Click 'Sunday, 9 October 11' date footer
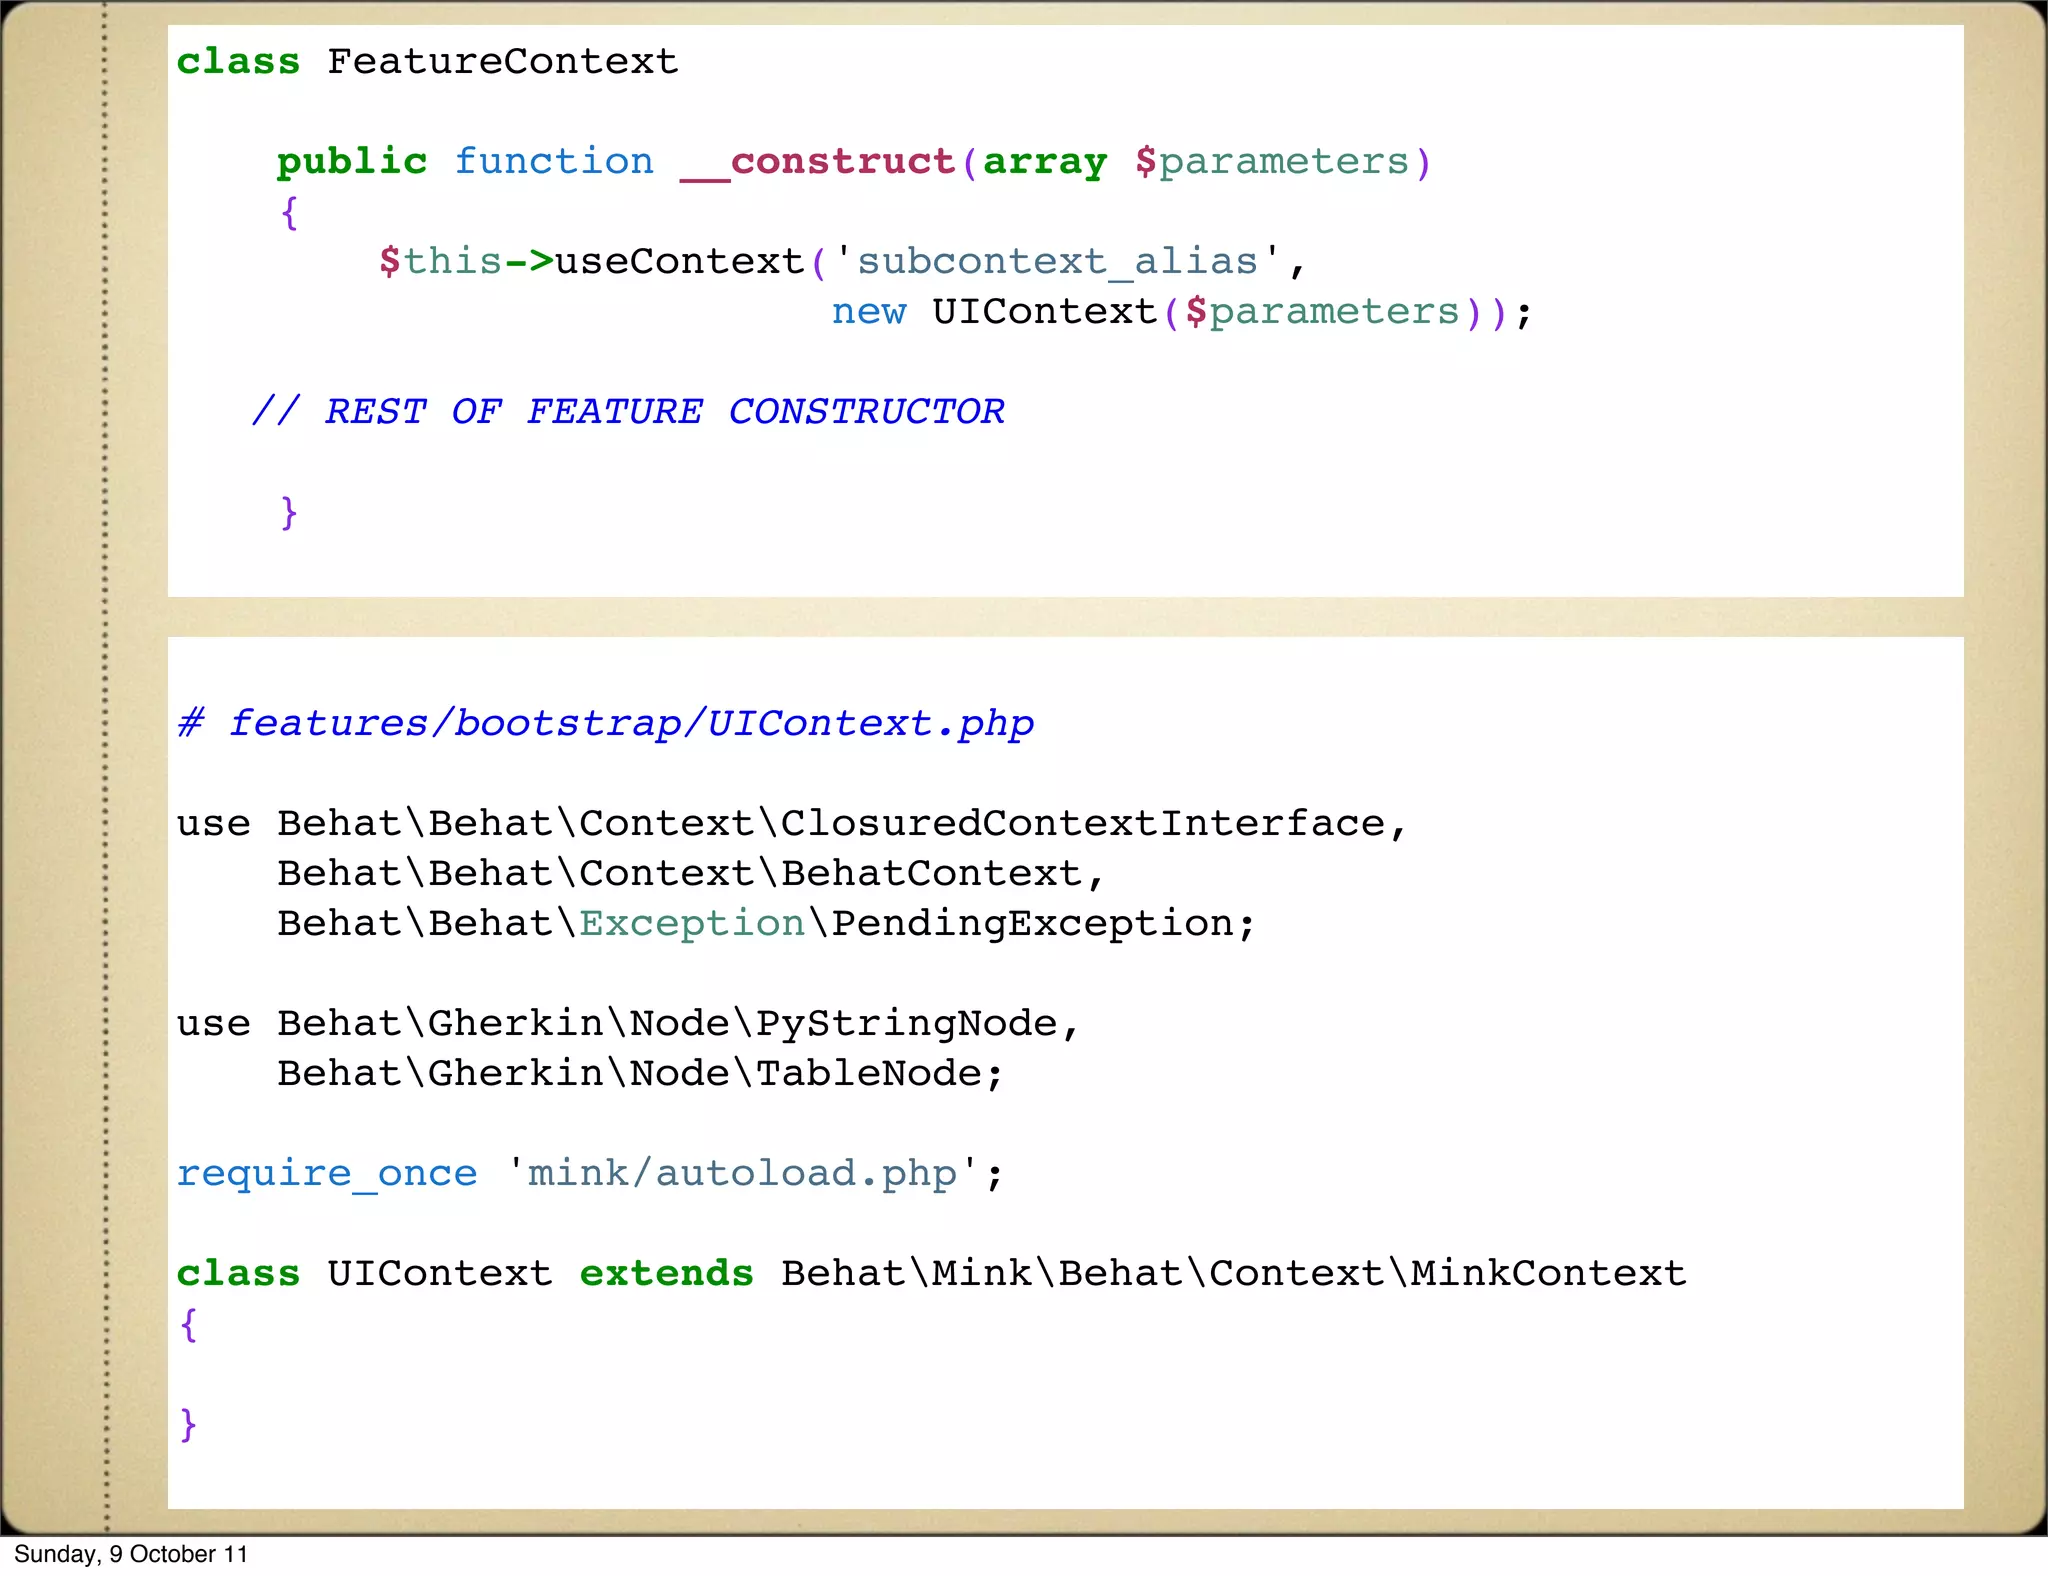 (131, 1554)
